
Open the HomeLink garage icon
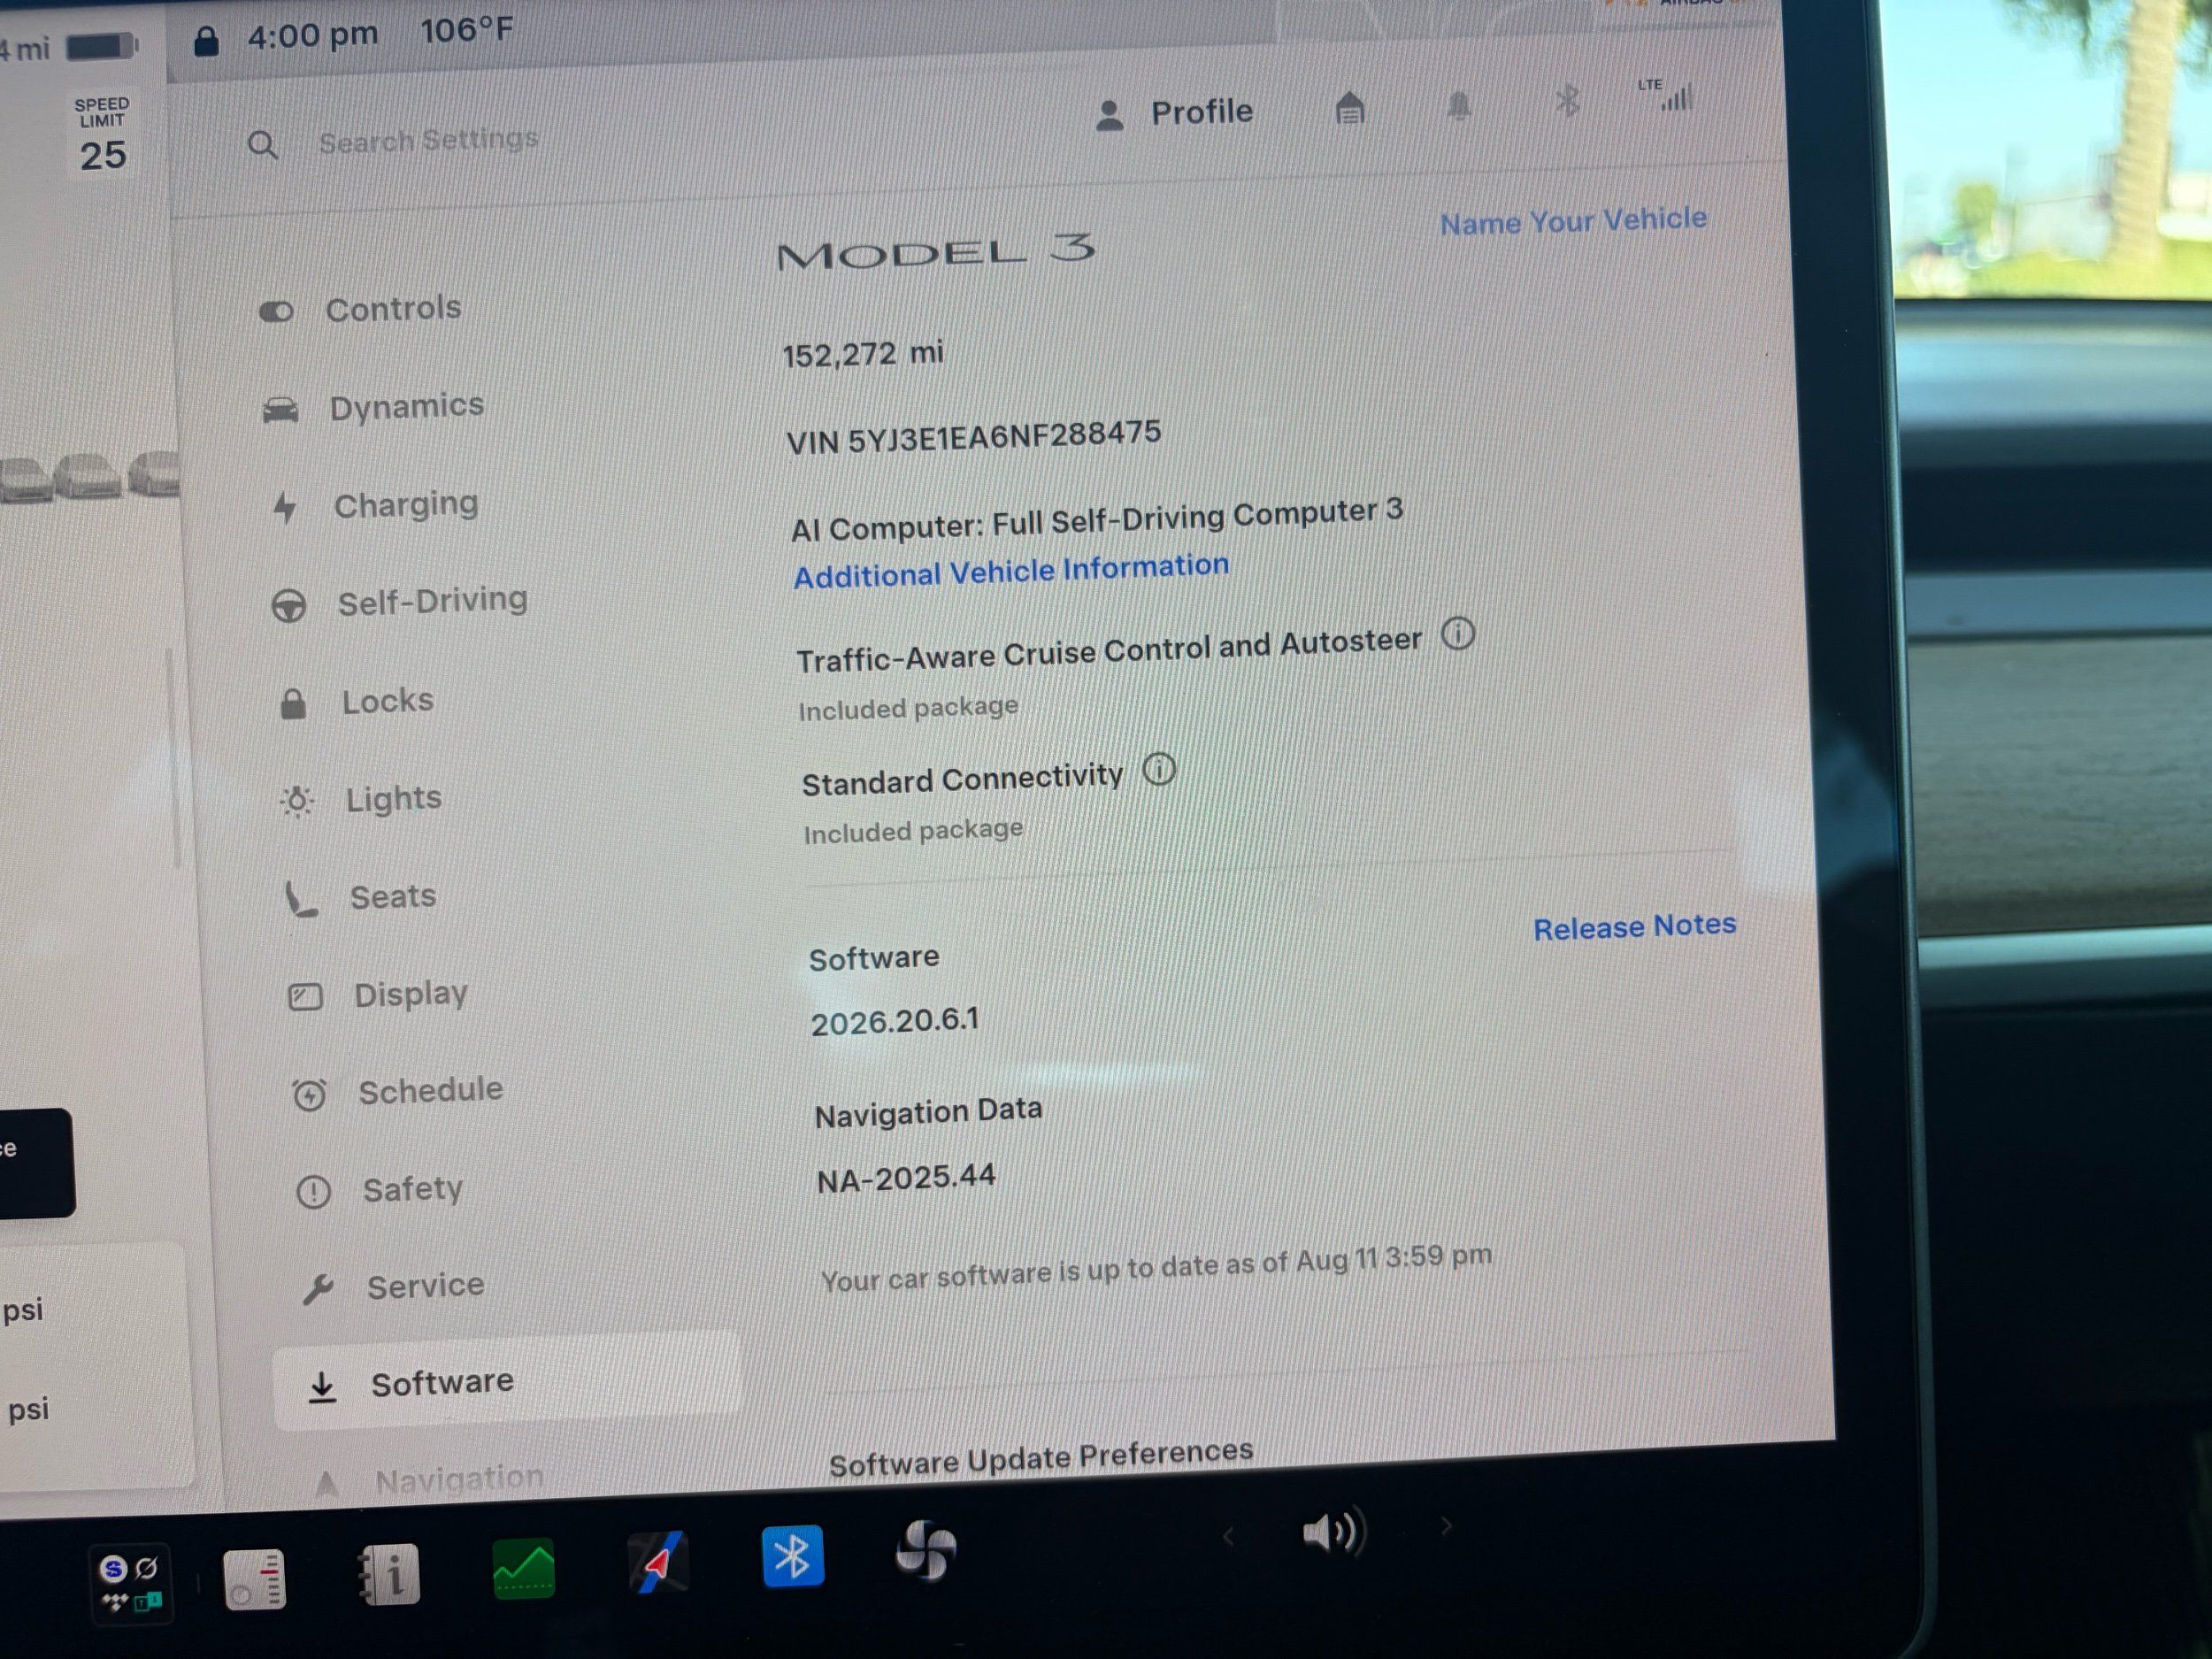pos(1350,107)
